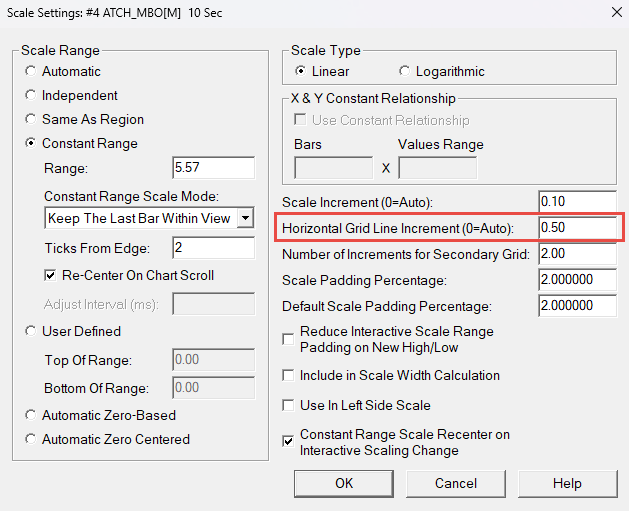
Task: Select the Linear scale type
Action: pos(301,72)
